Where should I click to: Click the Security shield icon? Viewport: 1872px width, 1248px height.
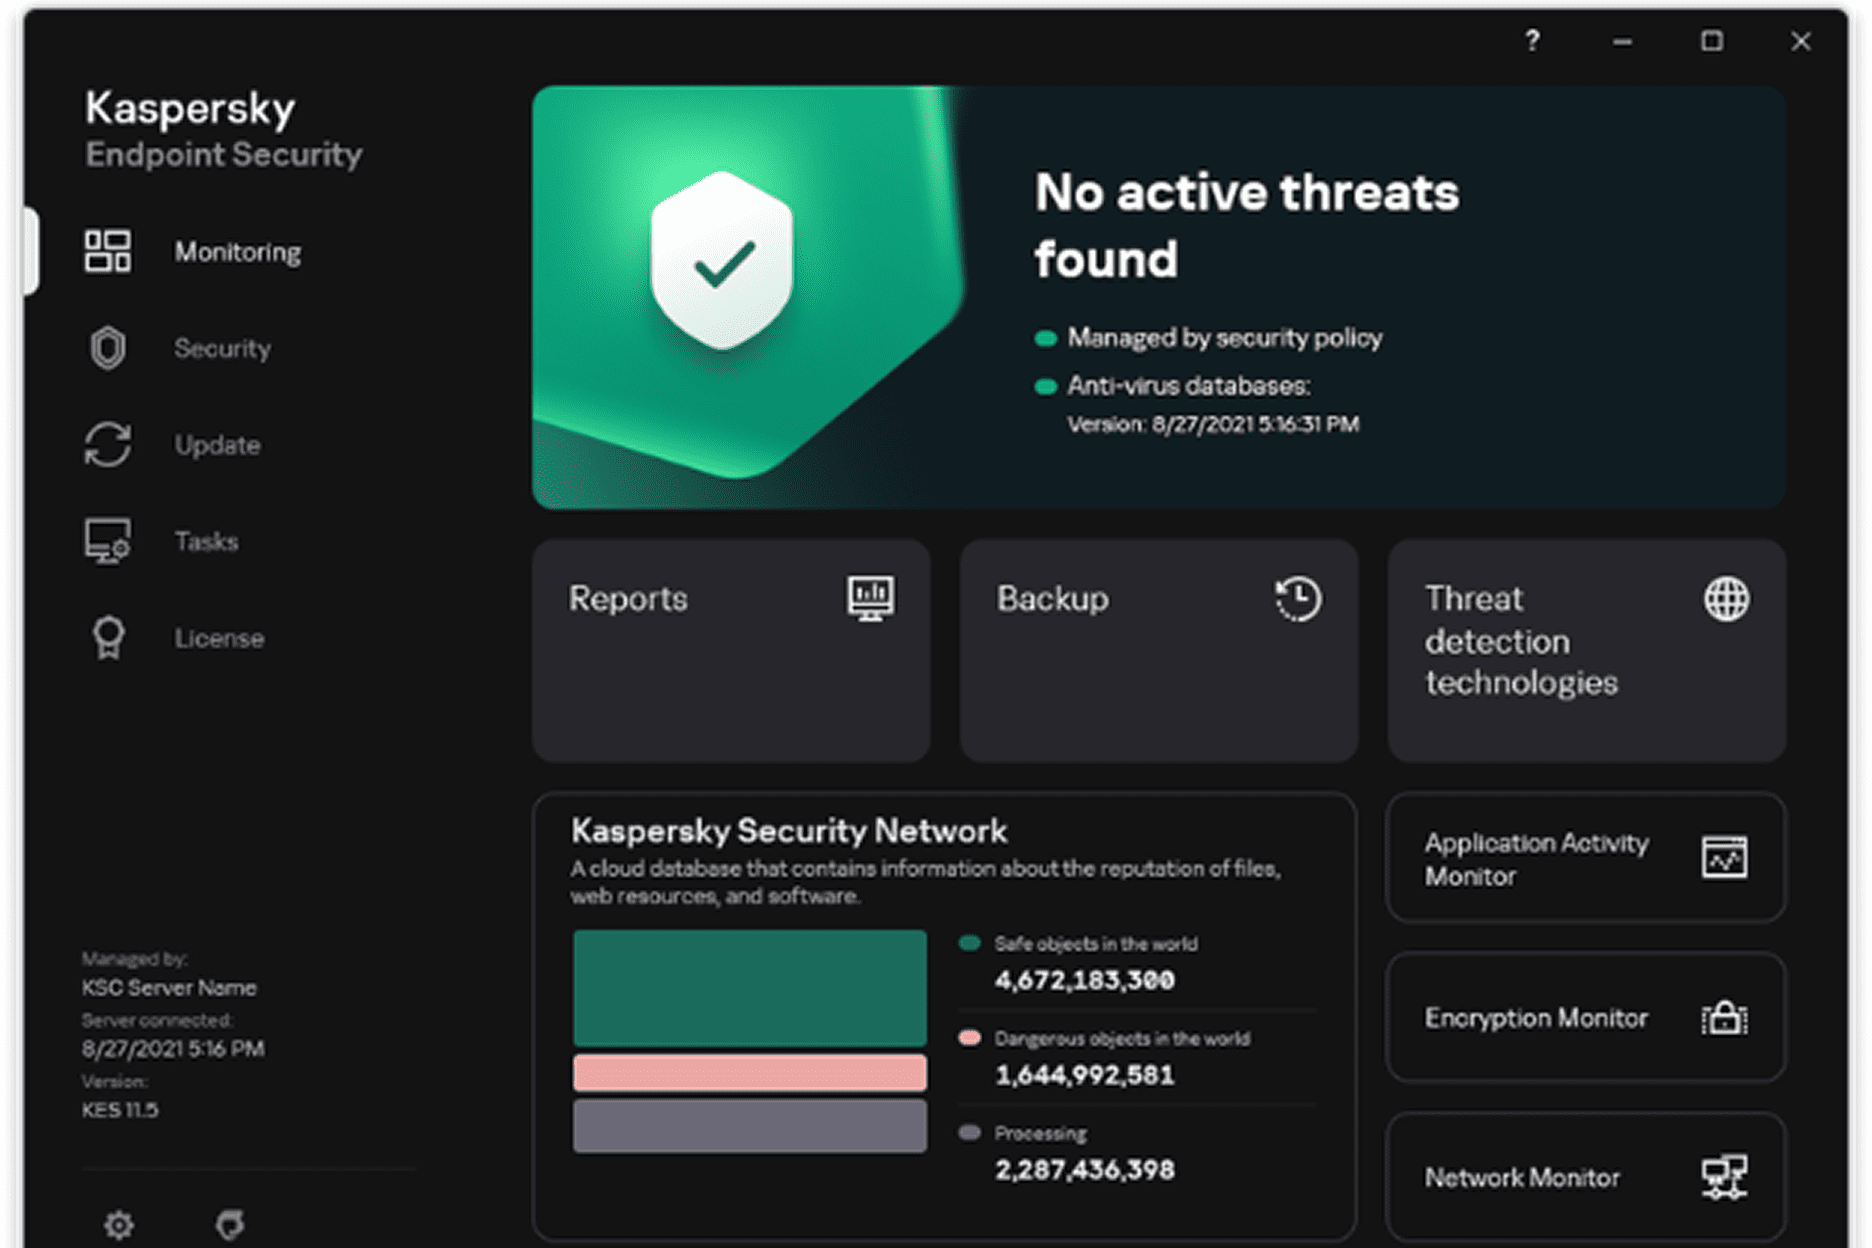click(x=108, y=348)
